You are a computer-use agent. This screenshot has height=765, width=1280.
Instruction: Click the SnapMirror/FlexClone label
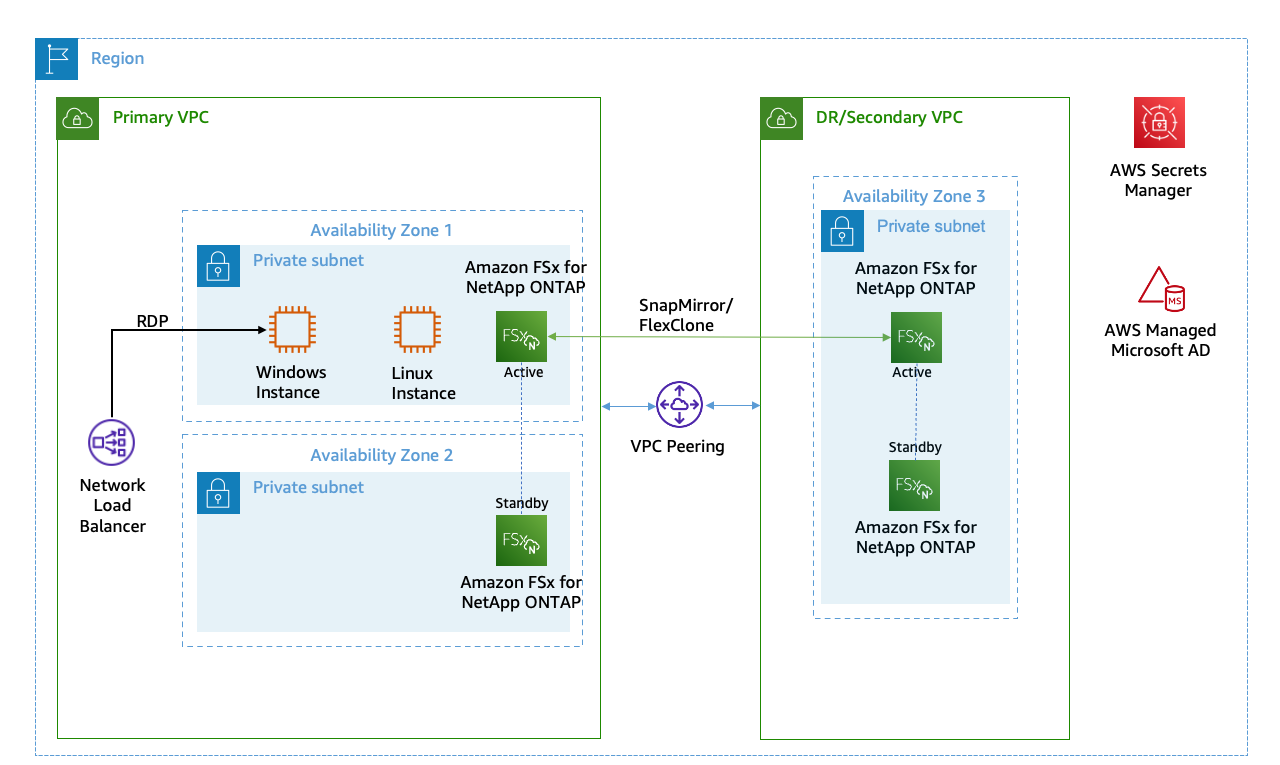686,314
